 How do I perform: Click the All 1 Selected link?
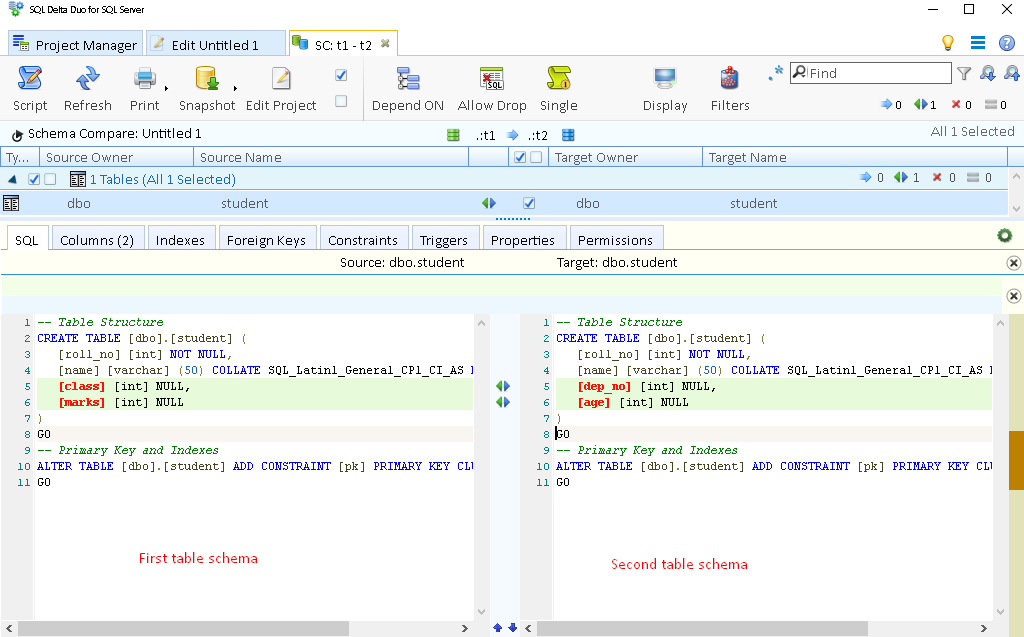[x=970, y=130]
